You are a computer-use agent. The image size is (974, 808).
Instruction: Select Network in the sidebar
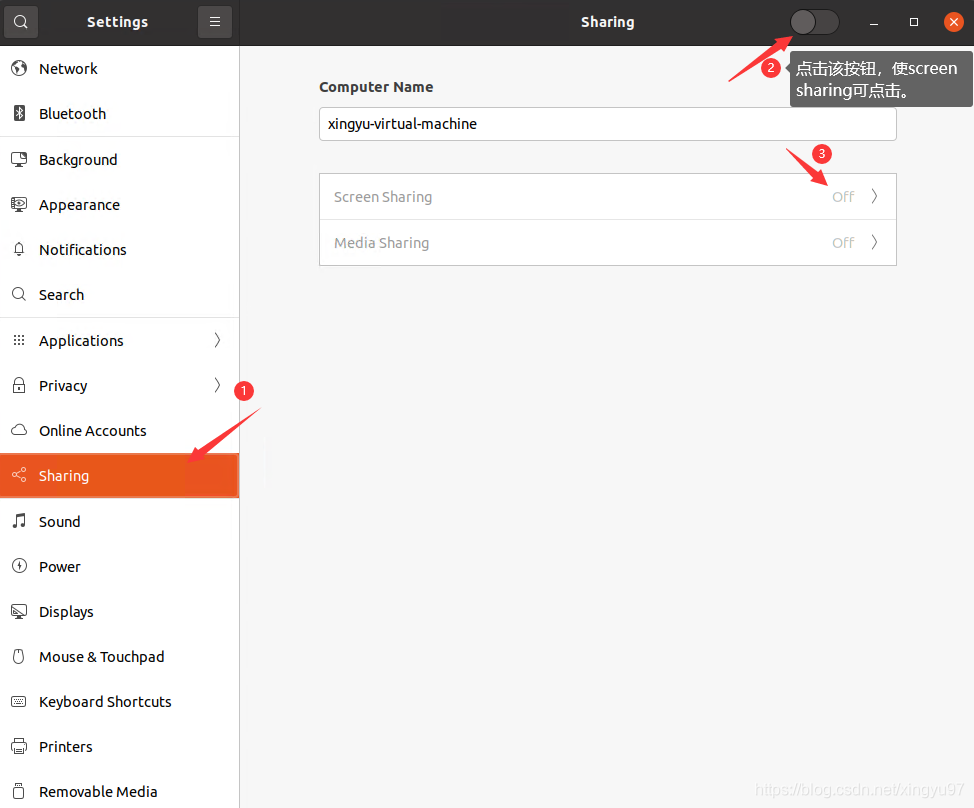pyautogui.click(x=119, y=68)
